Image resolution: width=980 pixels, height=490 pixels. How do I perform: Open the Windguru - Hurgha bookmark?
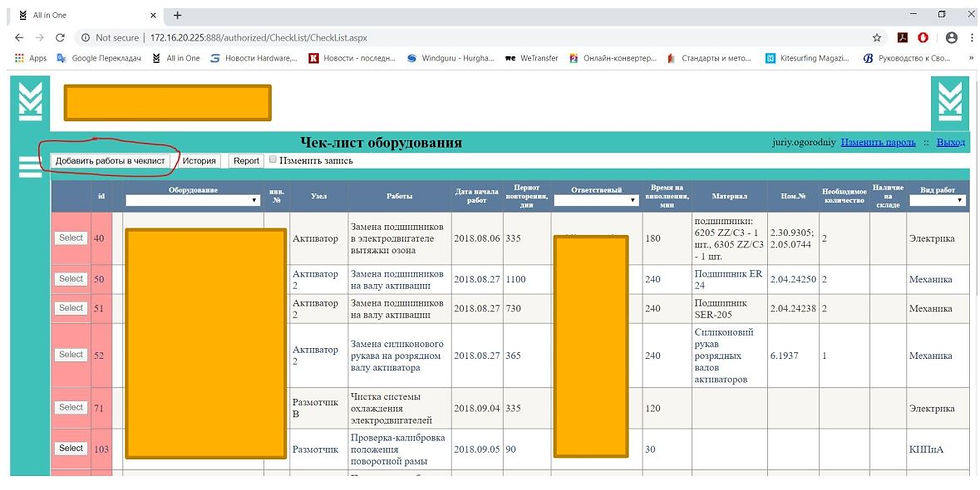451,58
